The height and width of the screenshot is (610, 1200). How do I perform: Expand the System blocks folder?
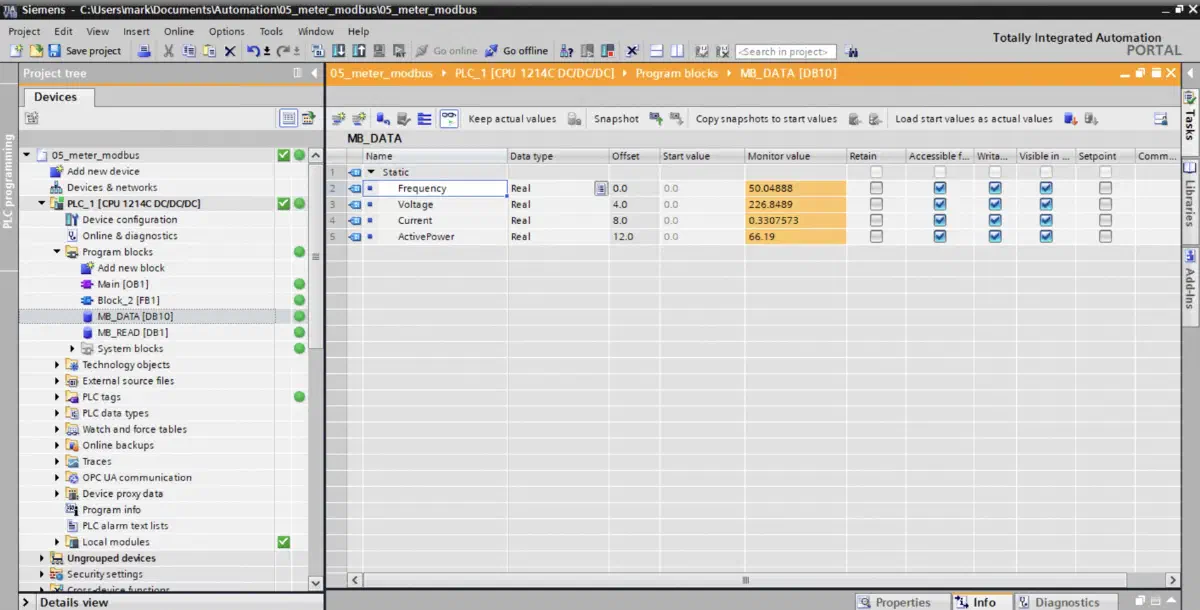[73, 349]
